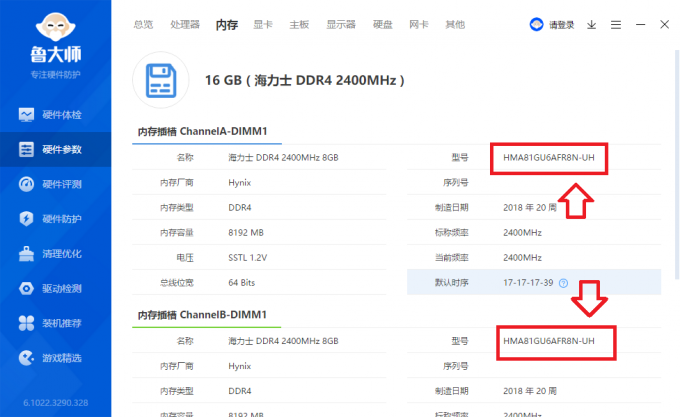This screenshot has height=417, width=680.
Task: Open the hamburger menu icon
Action: [616, 25]
